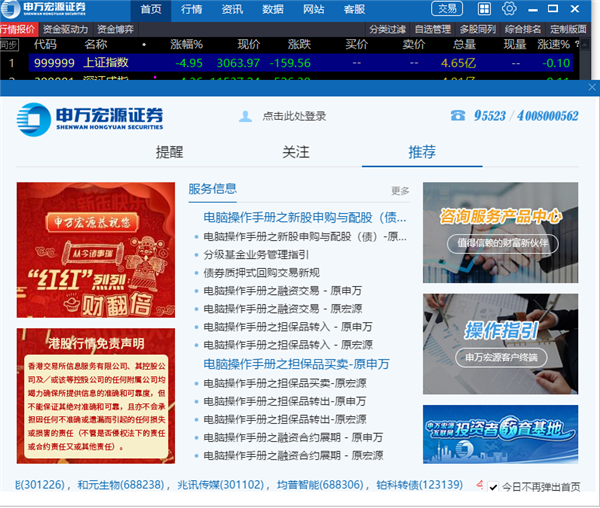Click the user avatar icon beside login text
The image size is (600, 508).
coord(245,116)
